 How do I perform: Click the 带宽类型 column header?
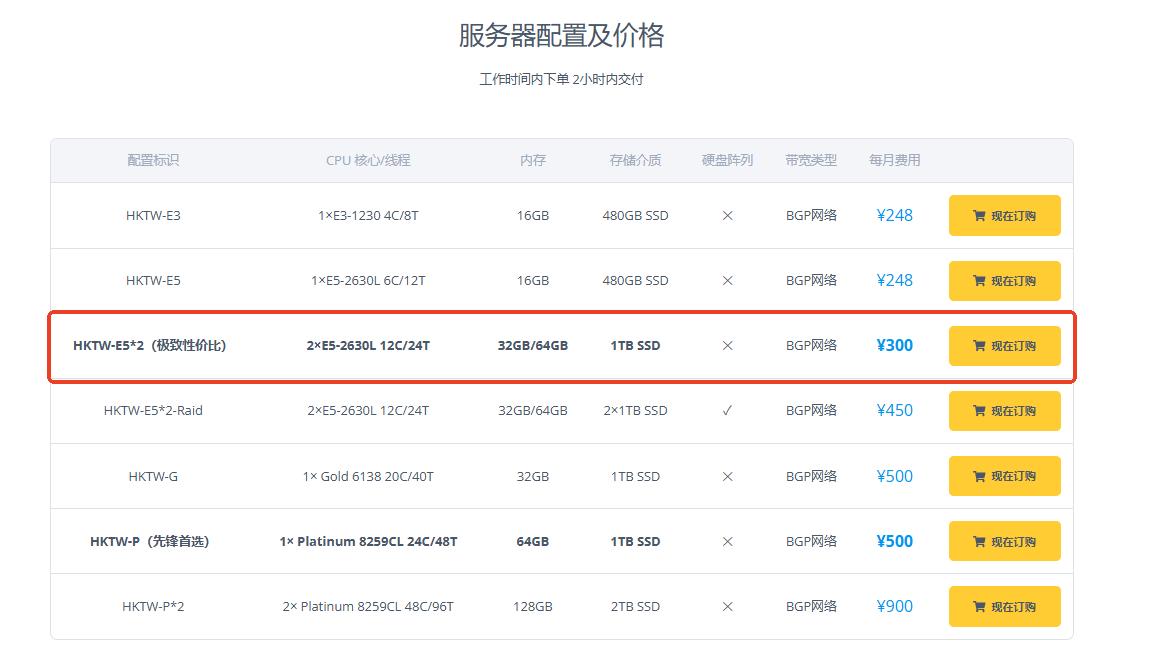811,160
